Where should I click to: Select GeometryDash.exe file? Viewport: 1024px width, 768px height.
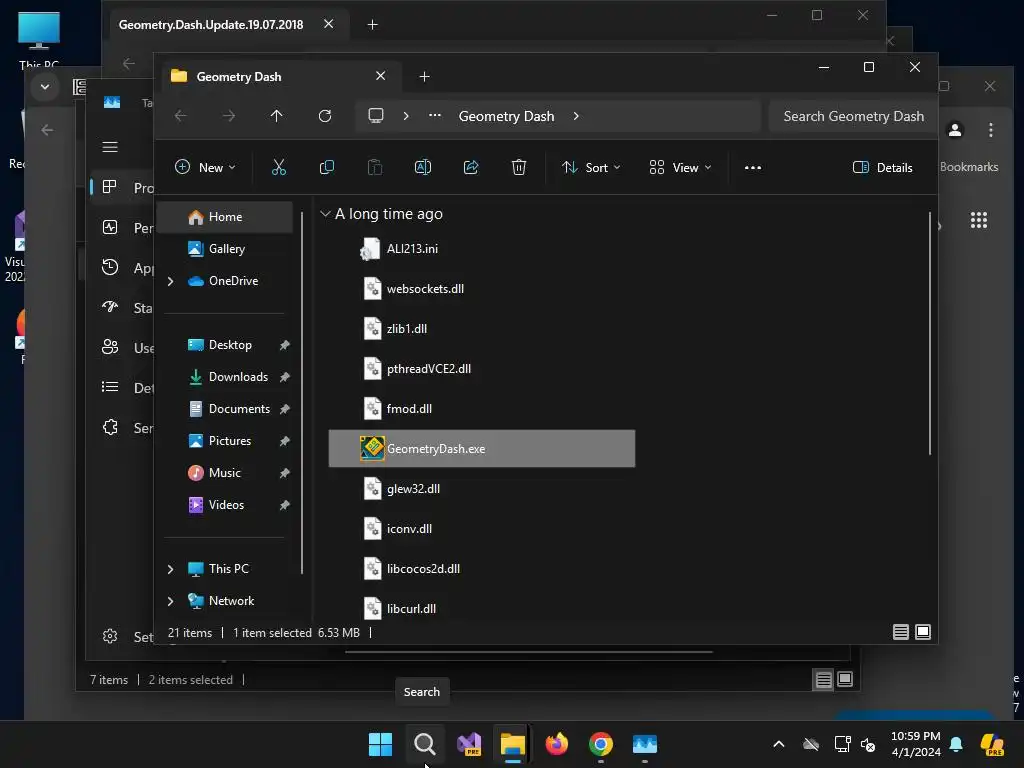click(x=481, y=449)
